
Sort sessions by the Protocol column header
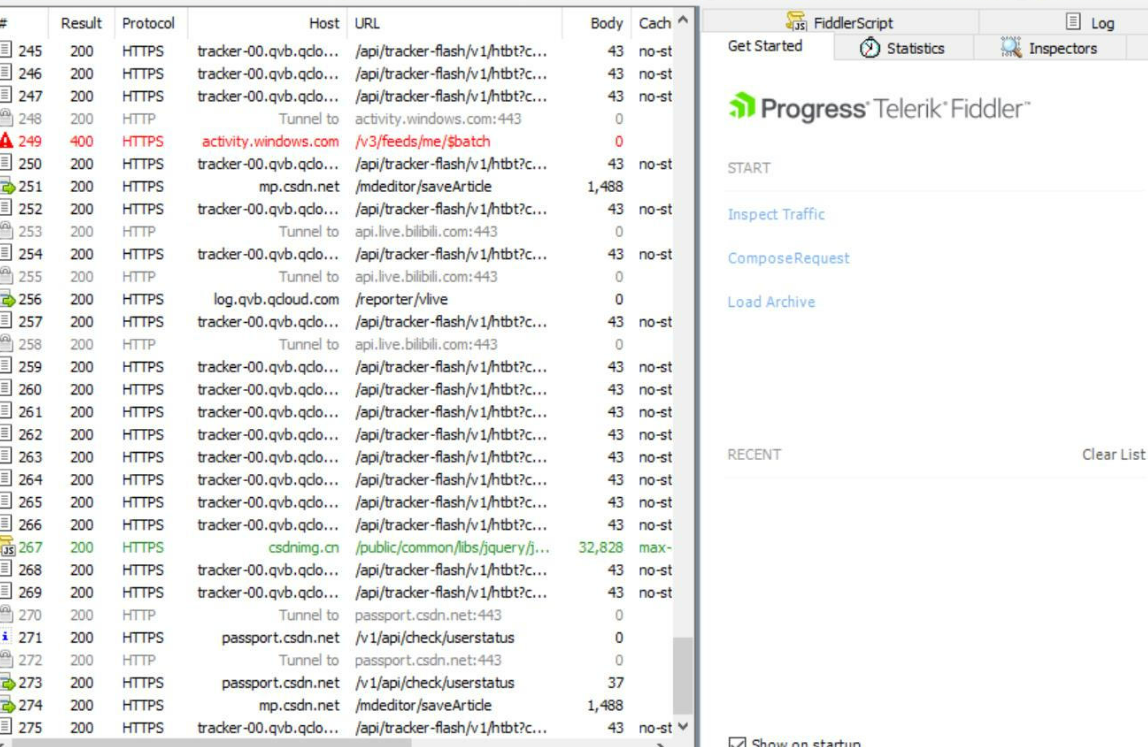(149, 23)
